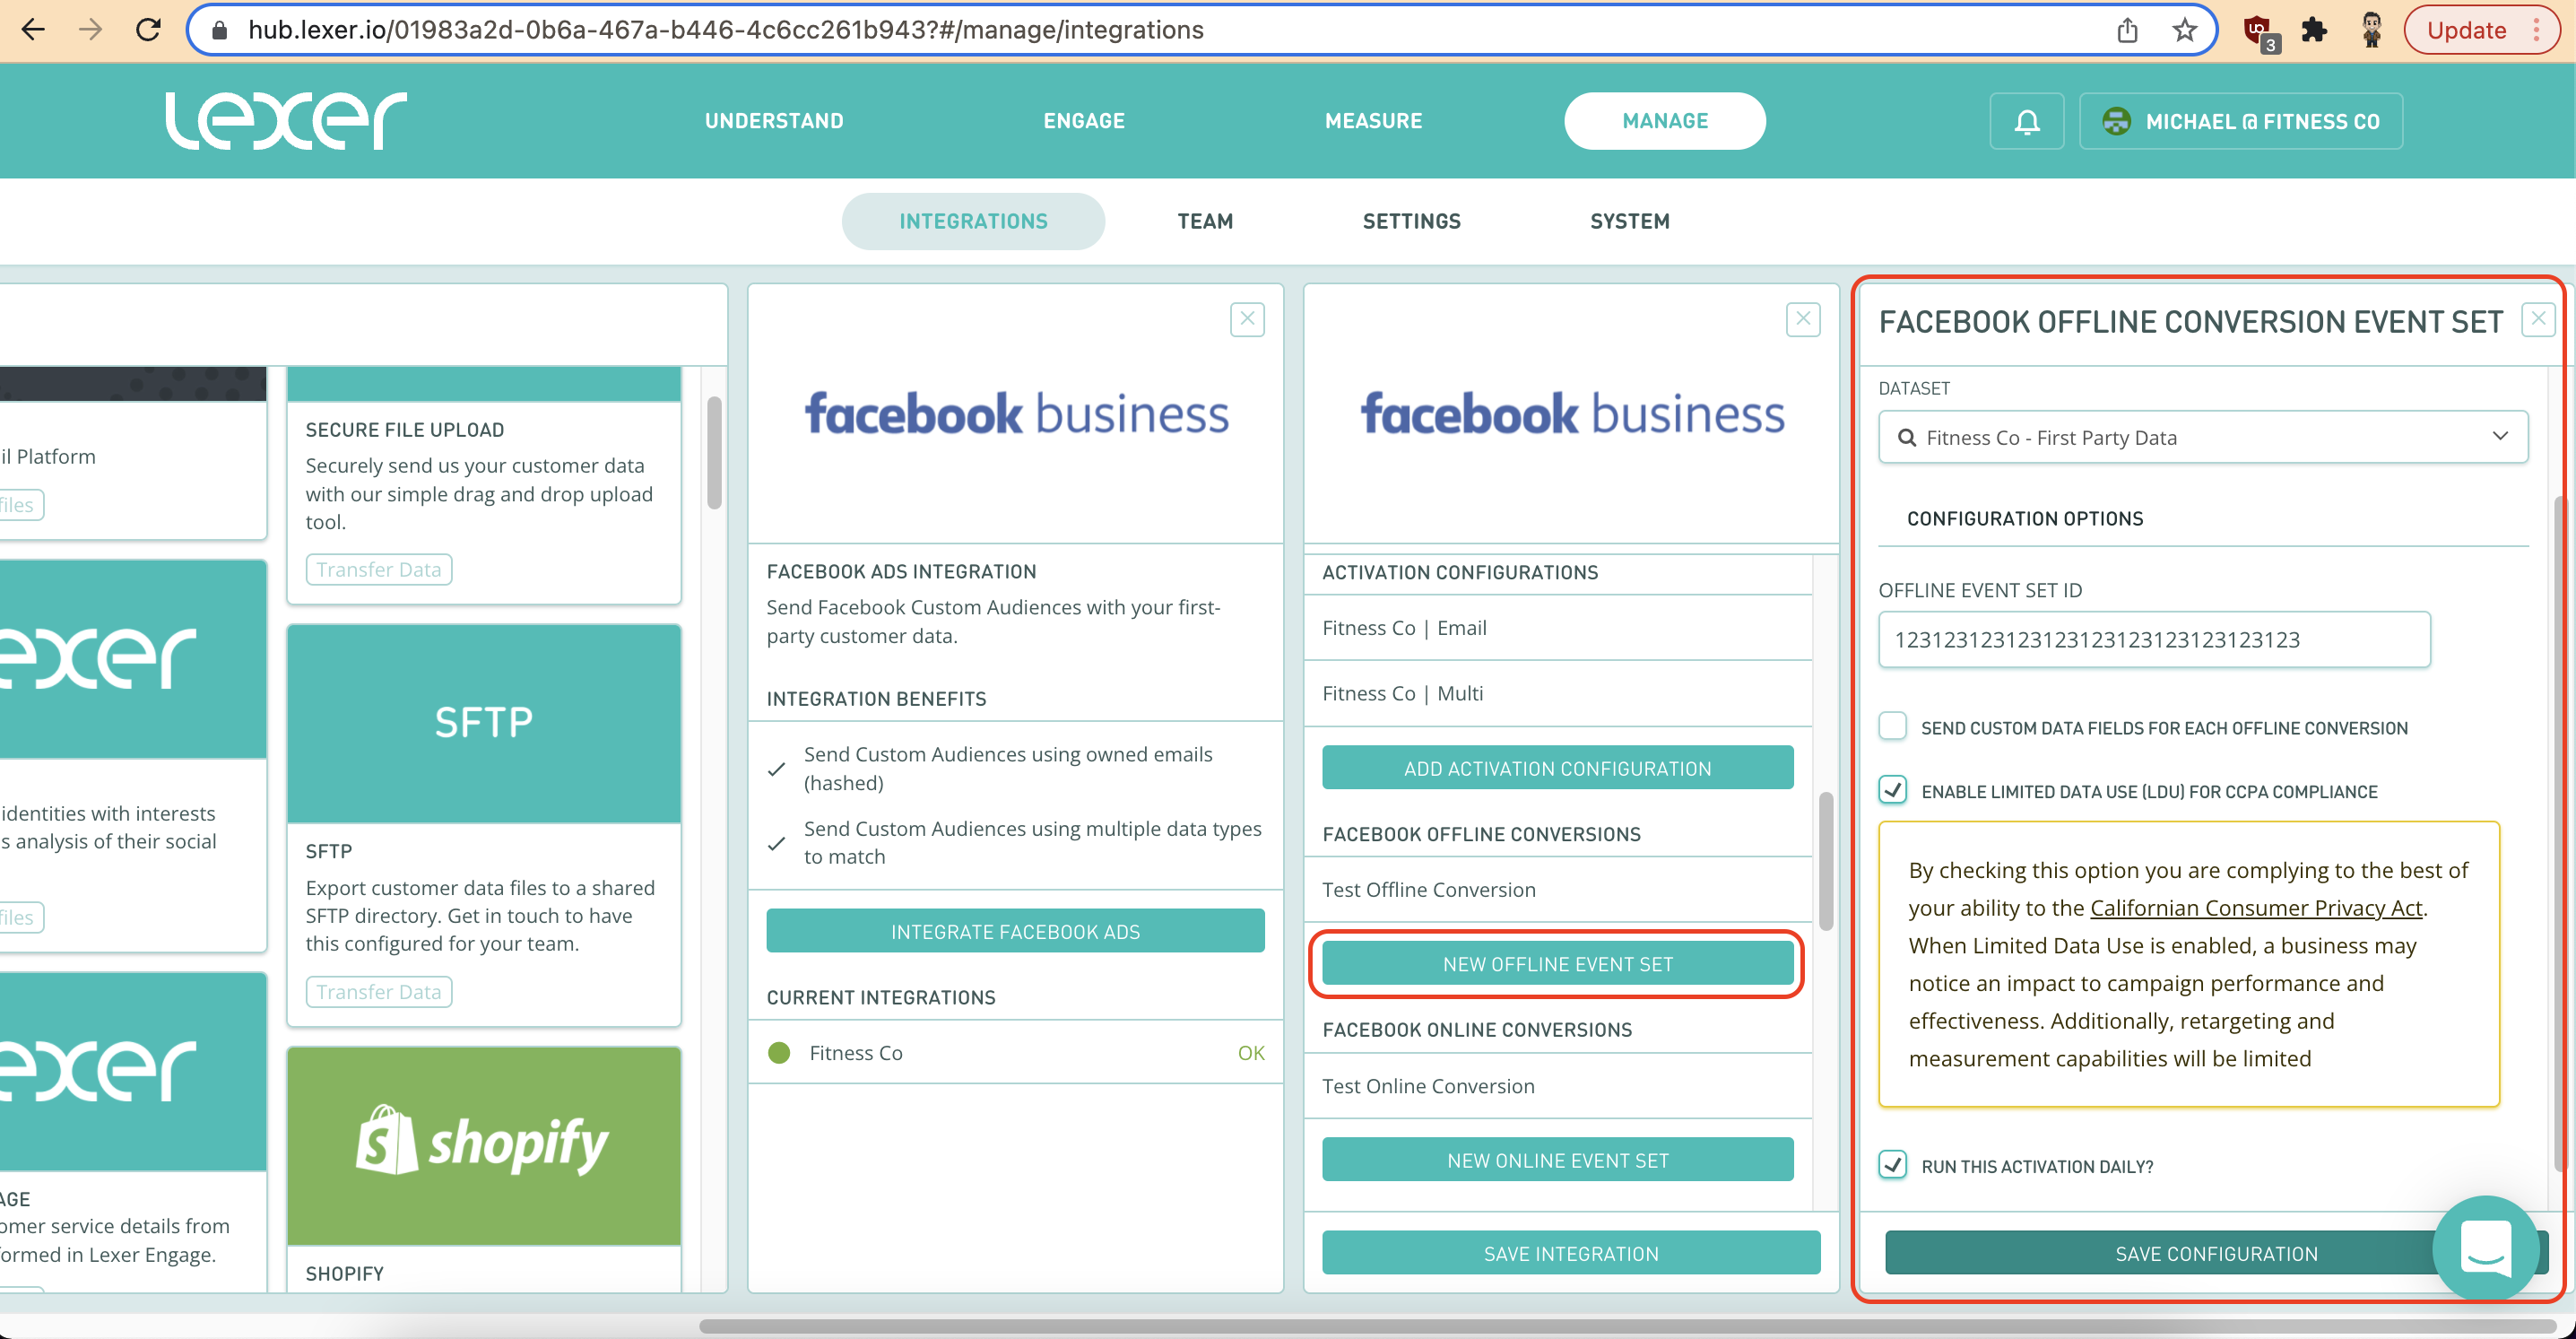Screen dimensions: 2576x1339
Task: Open the Engage menu
Action: coord(1083,121)
